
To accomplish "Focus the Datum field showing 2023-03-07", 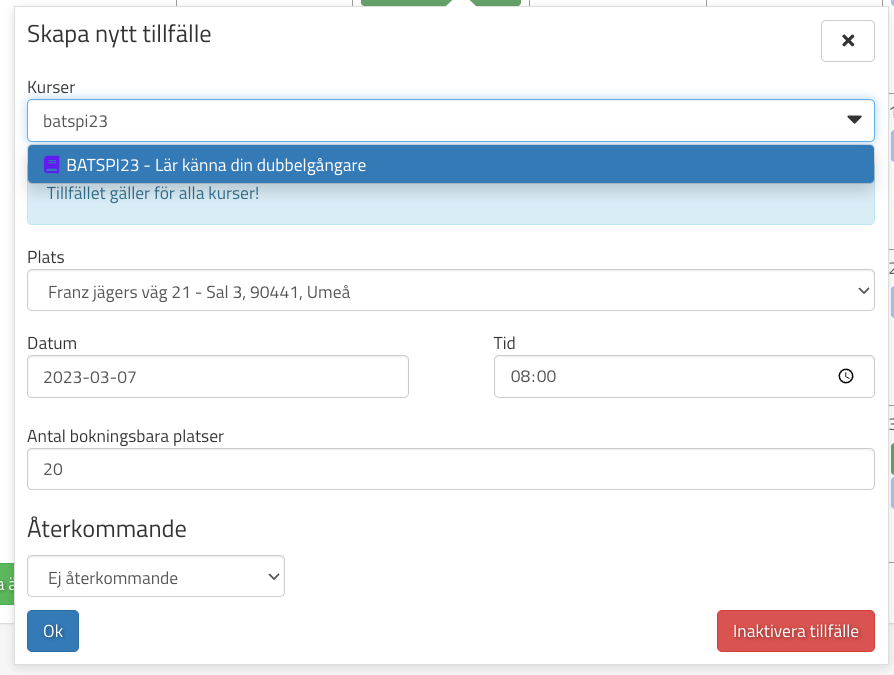I will (x=217, y=377).
